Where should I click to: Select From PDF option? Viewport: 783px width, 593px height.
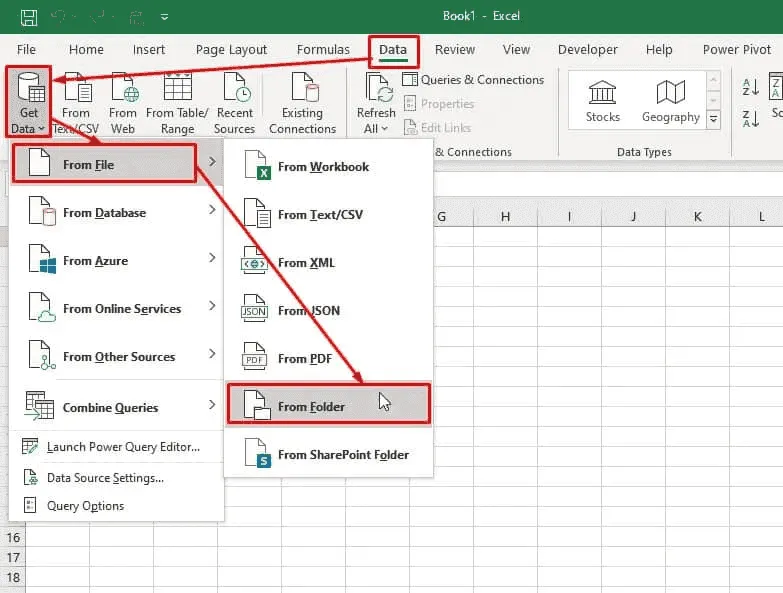304,358
